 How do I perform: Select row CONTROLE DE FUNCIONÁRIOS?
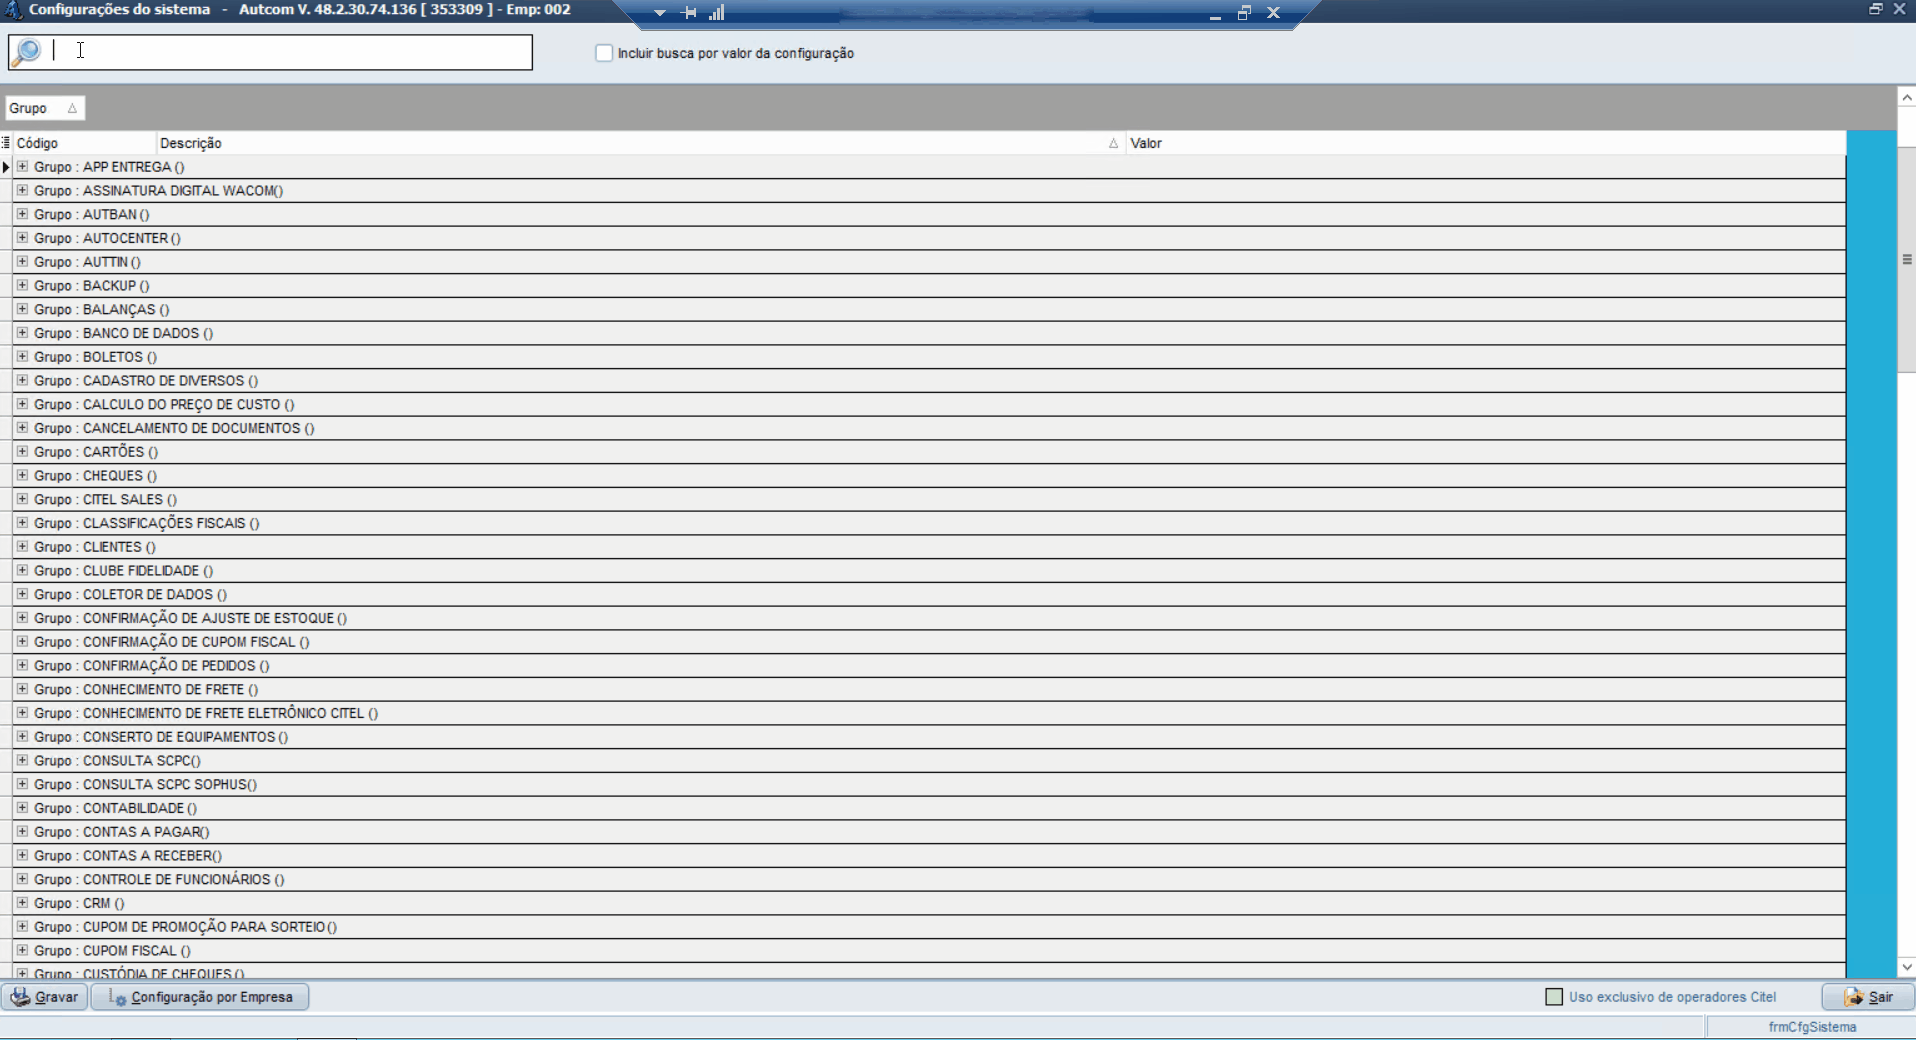930,879
